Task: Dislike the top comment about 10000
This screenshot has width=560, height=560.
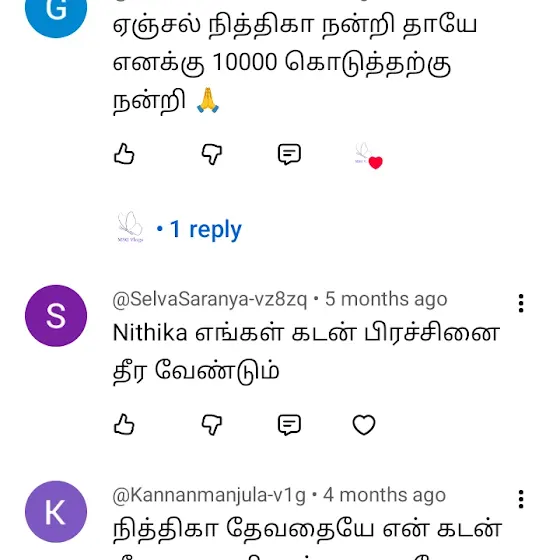Action: [x=212, y=154]
